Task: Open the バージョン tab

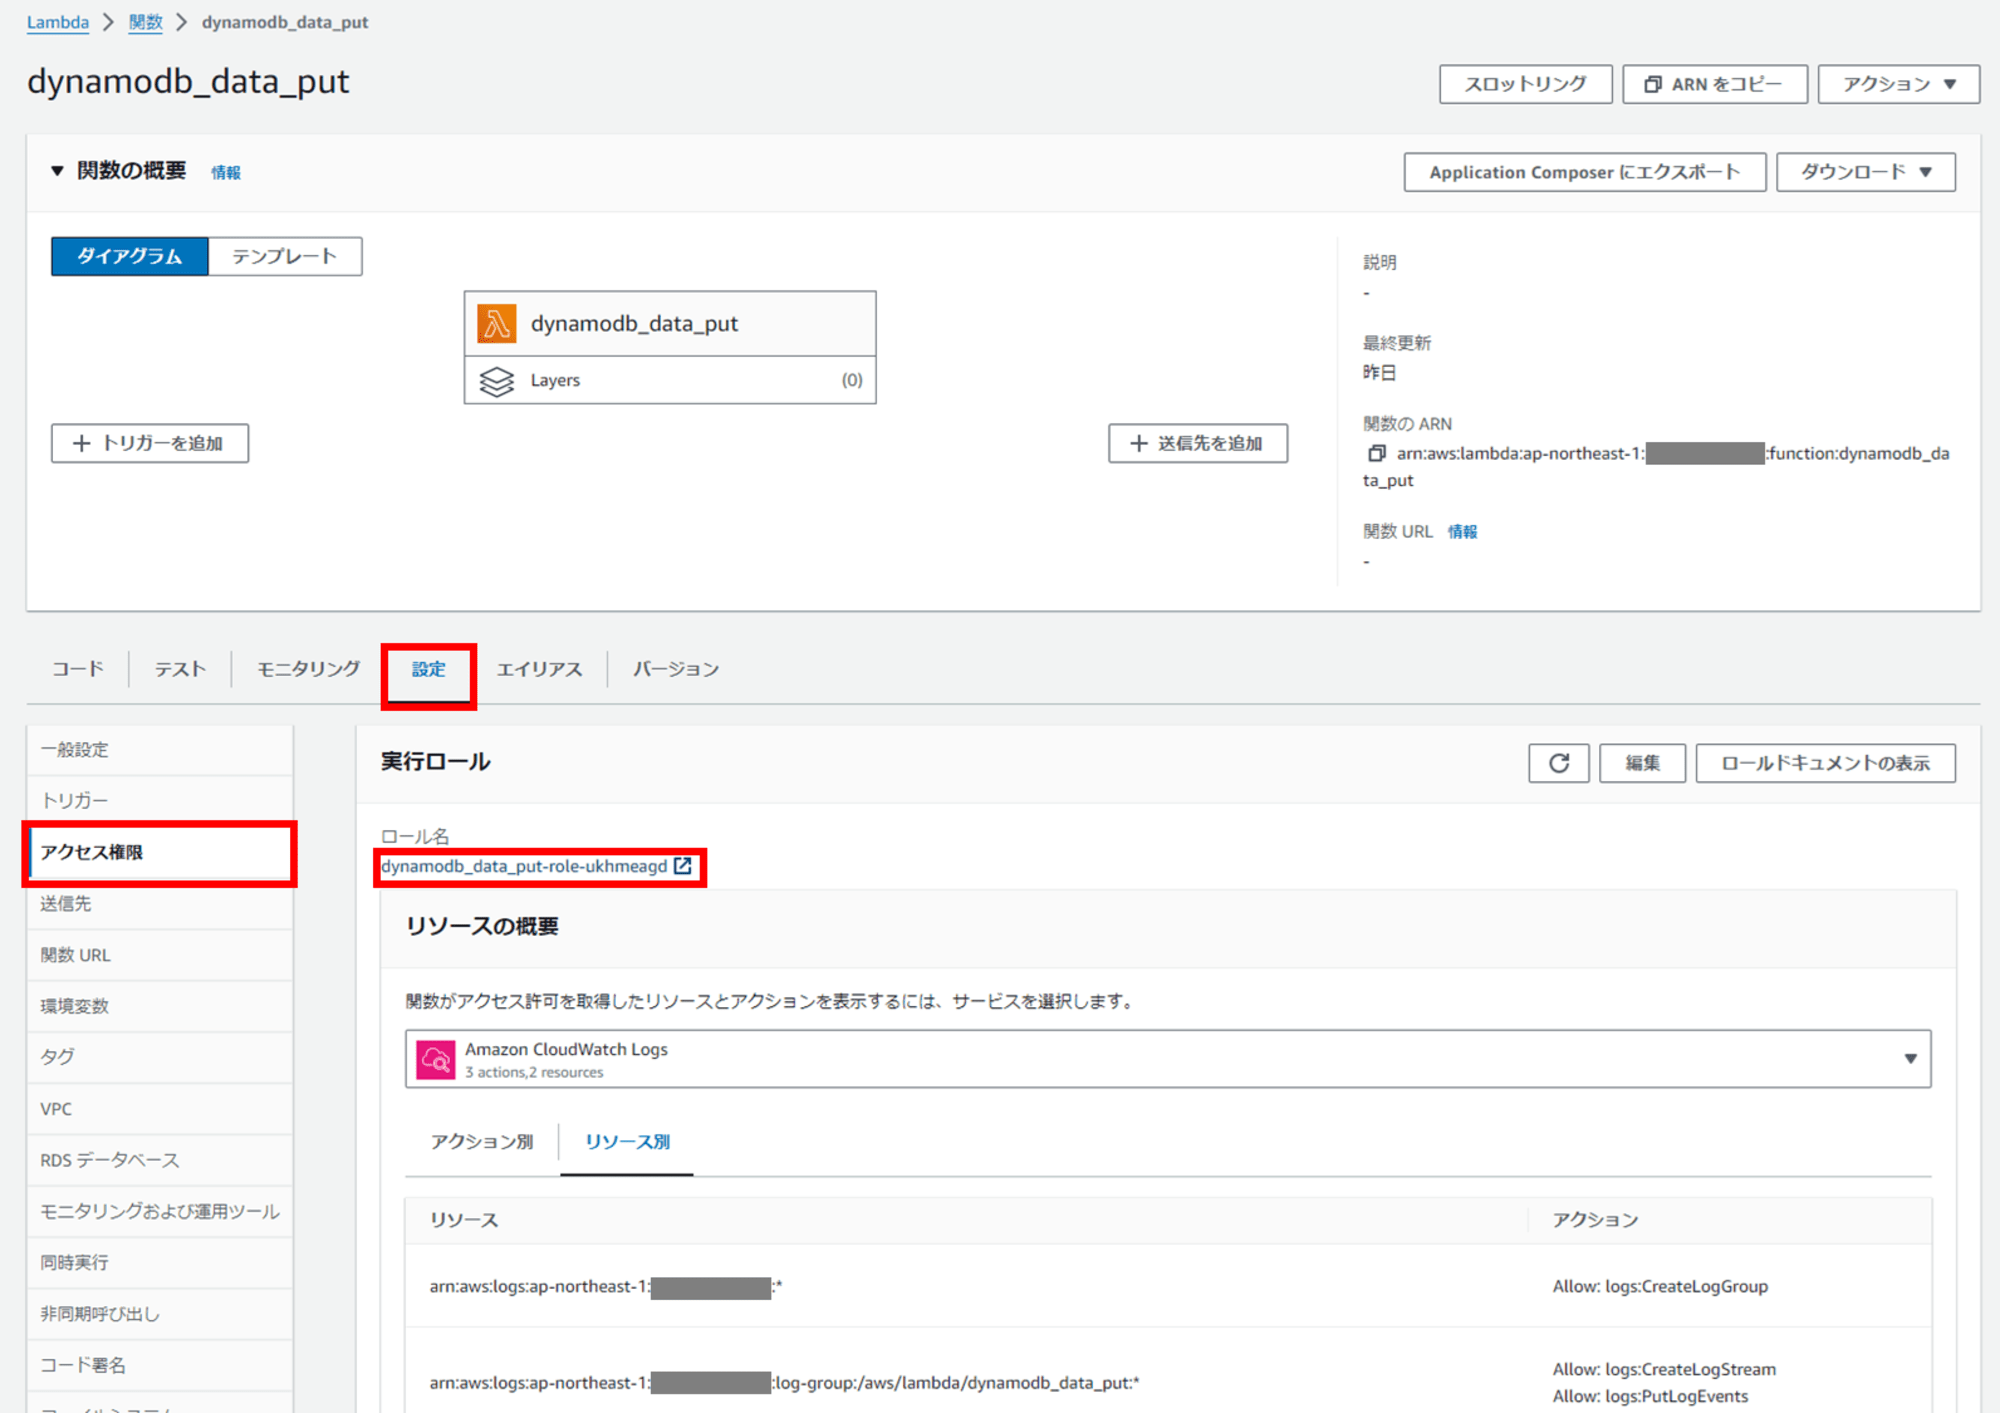Action: coord(676,669)
